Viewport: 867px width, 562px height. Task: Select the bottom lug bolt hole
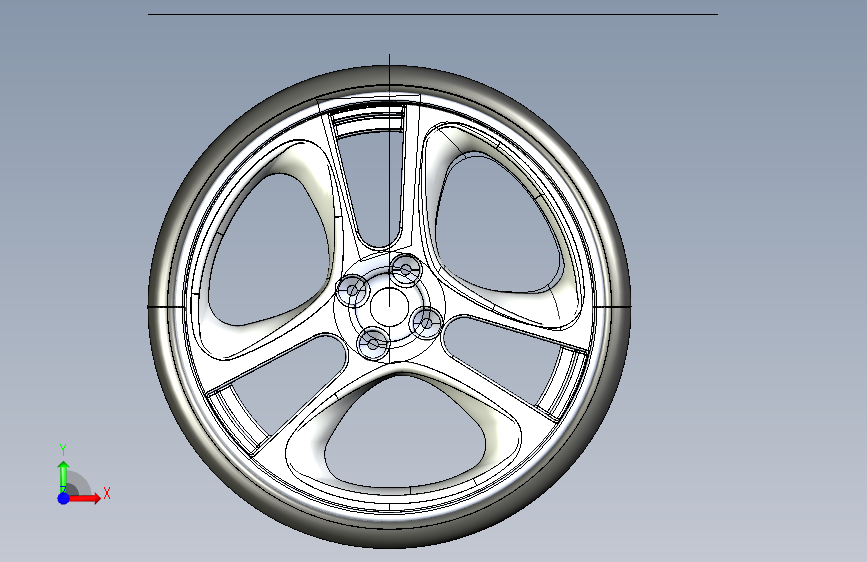[374, 344]
